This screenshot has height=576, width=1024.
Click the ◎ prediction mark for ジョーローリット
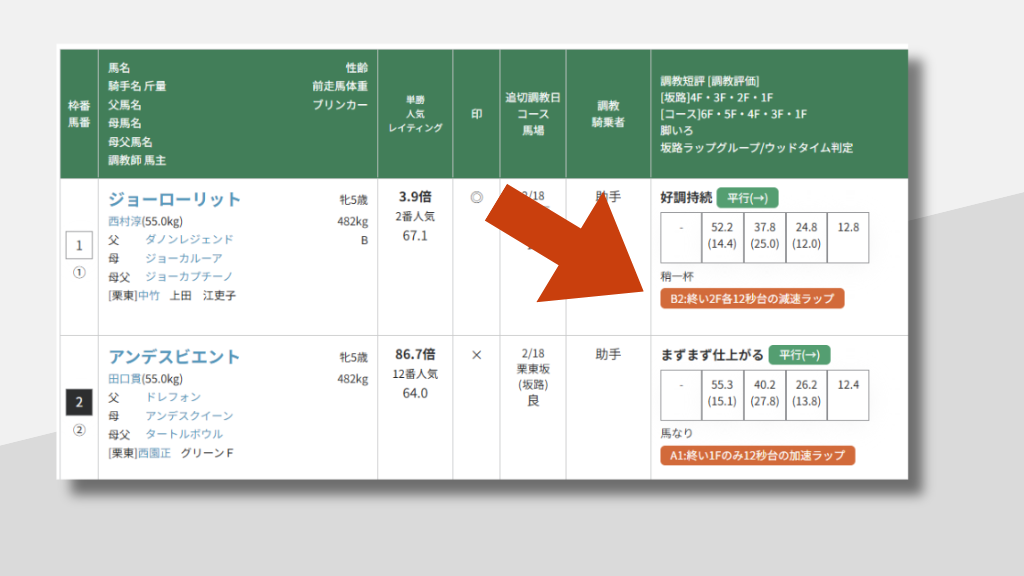pos(476,197)
